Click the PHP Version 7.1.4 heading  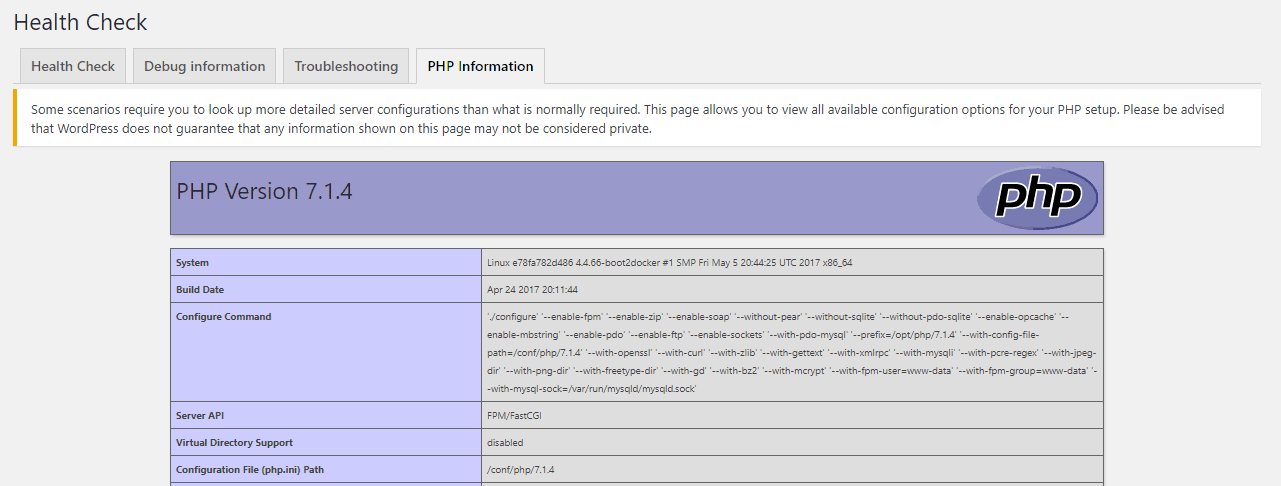pyautogui.click(x=264, y=191)
